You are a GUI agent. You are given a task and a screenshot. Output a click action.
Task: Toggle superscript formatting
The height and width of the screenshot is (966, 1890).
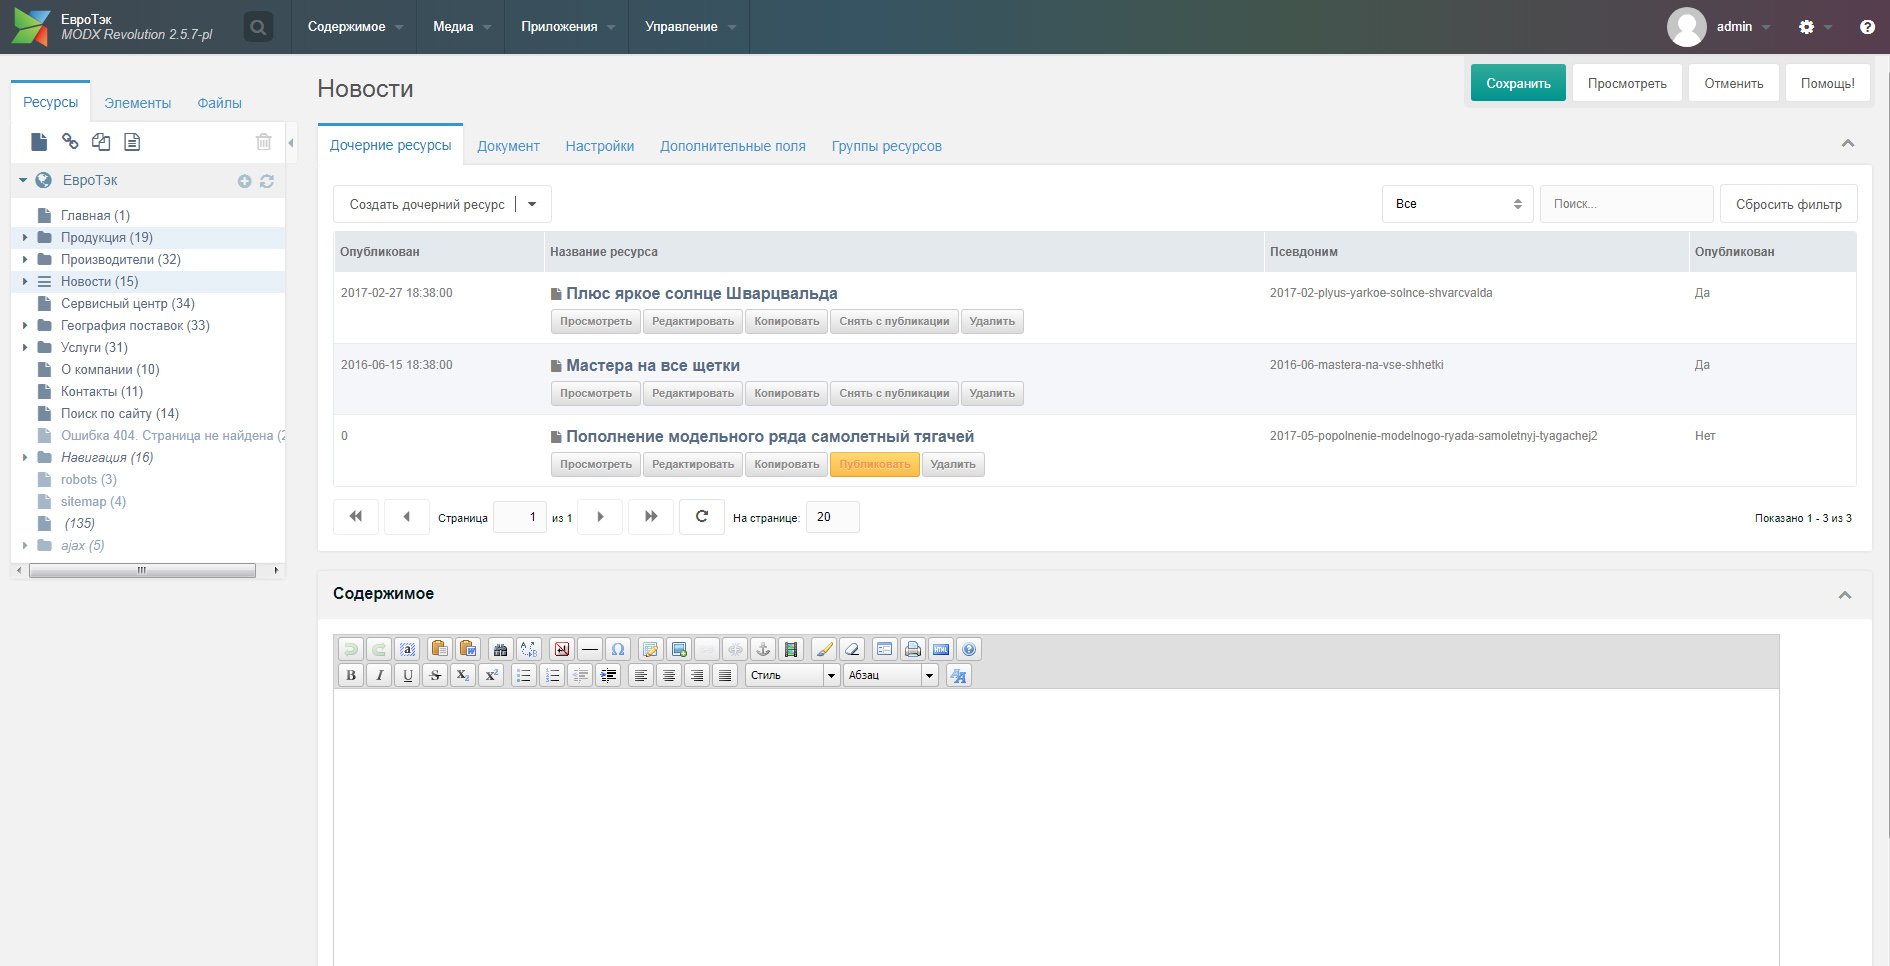click(491, 675)
